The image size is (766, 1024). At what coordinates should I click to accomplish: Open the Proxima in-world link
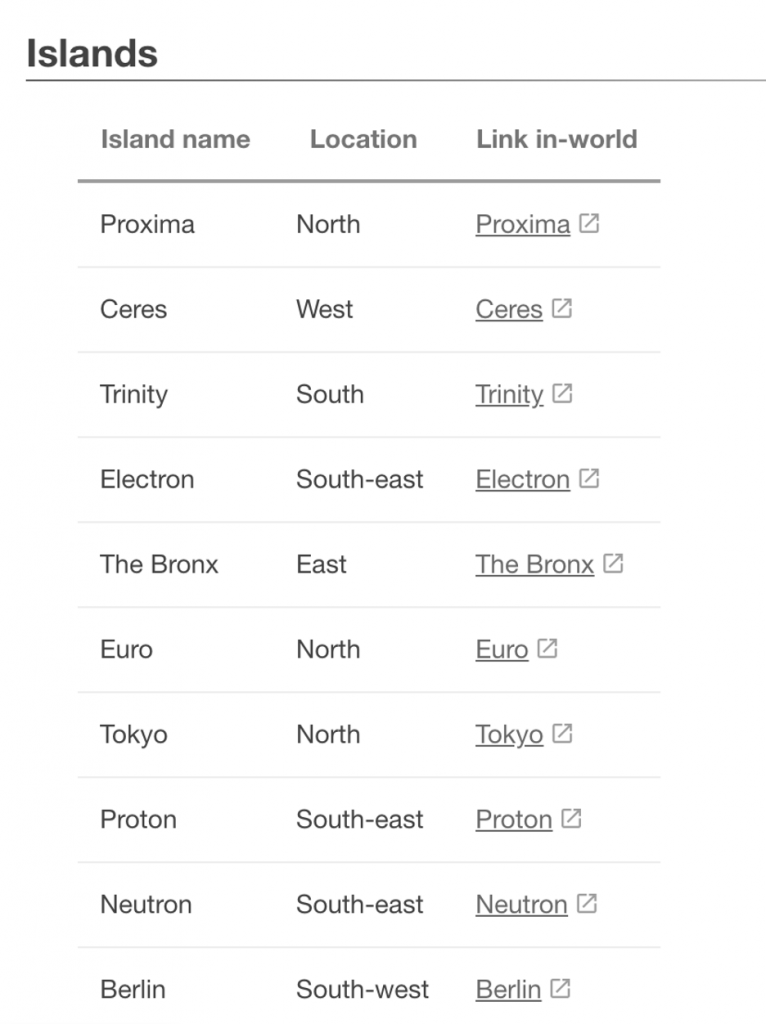coord(522,225)
